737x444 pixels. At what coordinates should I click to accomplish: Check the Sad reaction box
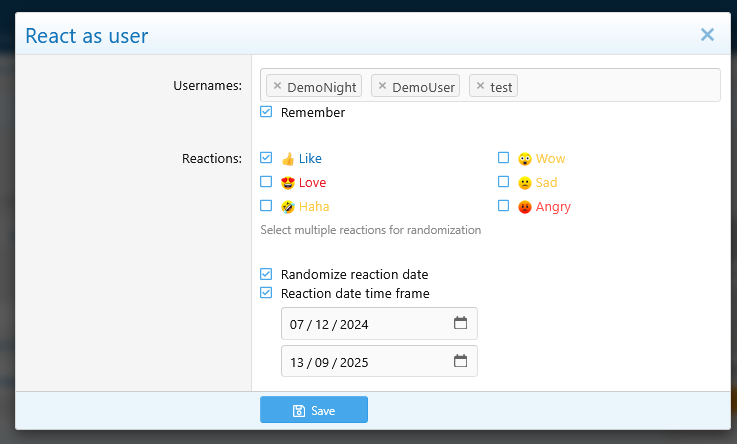click(x=504, y=182)
